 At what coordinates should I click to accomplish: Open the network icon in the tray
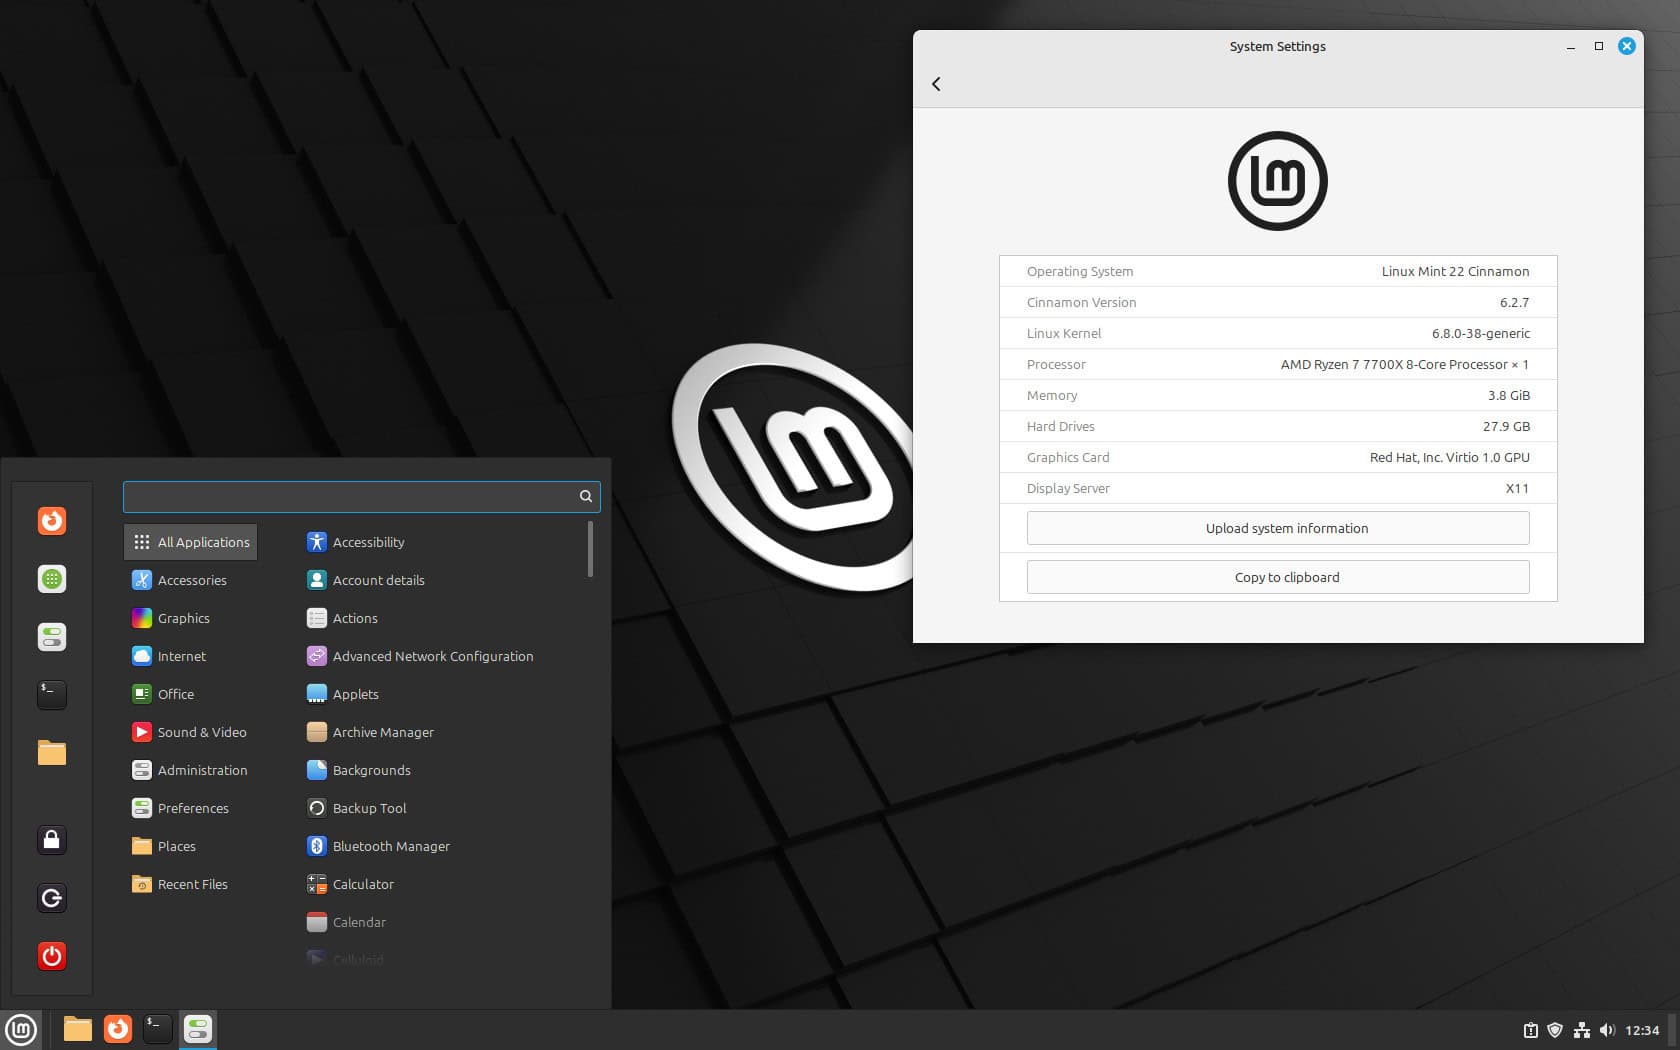(x=1583, y=1029)
